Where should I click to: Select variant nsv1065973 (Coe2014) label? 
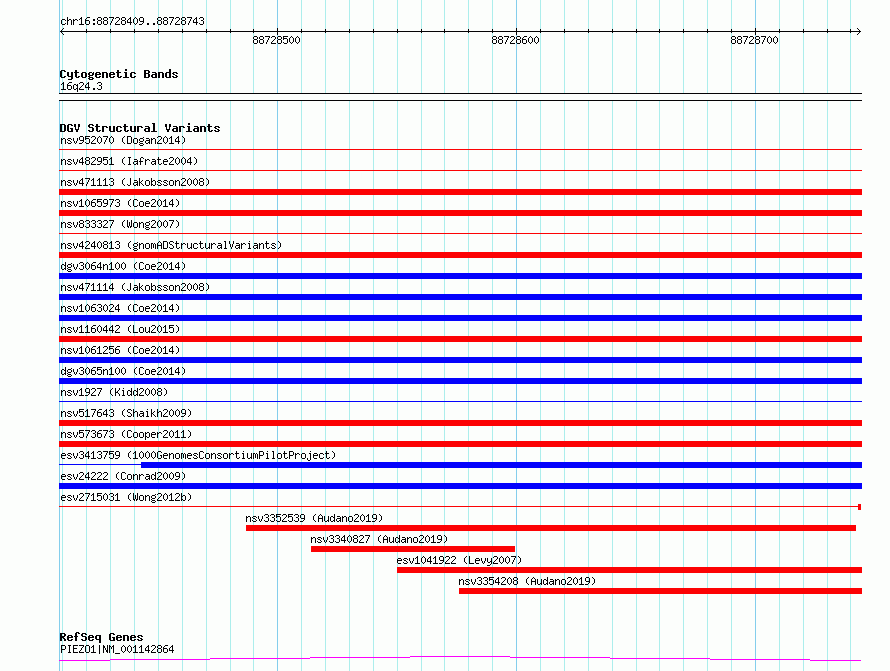[120, 203]
